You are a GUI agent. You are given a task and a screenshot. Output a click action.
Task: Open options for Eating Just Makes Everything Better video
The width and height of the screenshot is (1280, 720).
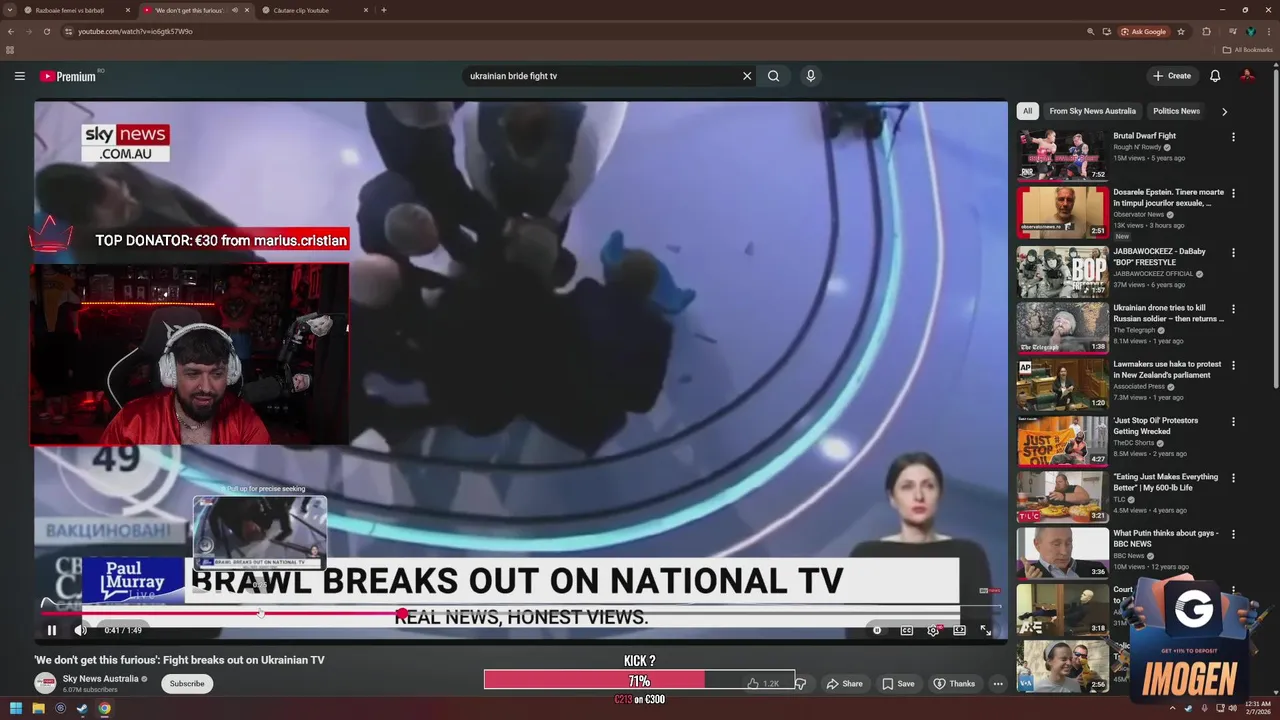[x=1233, y=478]
